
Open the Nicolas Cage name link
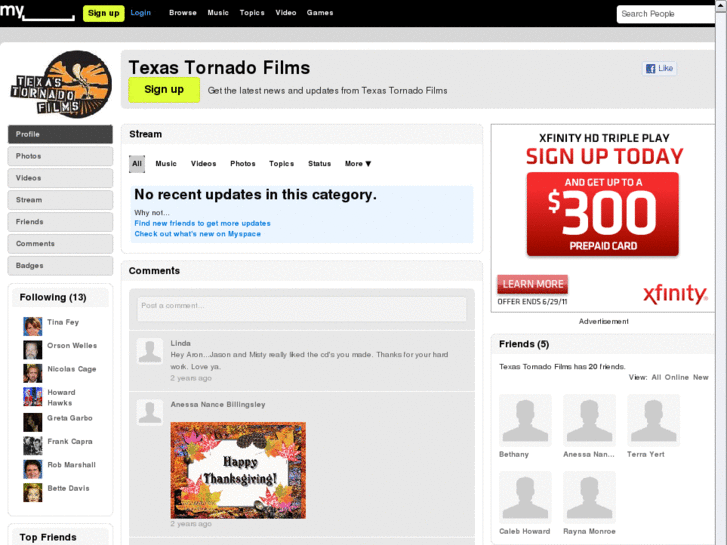tap(72, 369)
